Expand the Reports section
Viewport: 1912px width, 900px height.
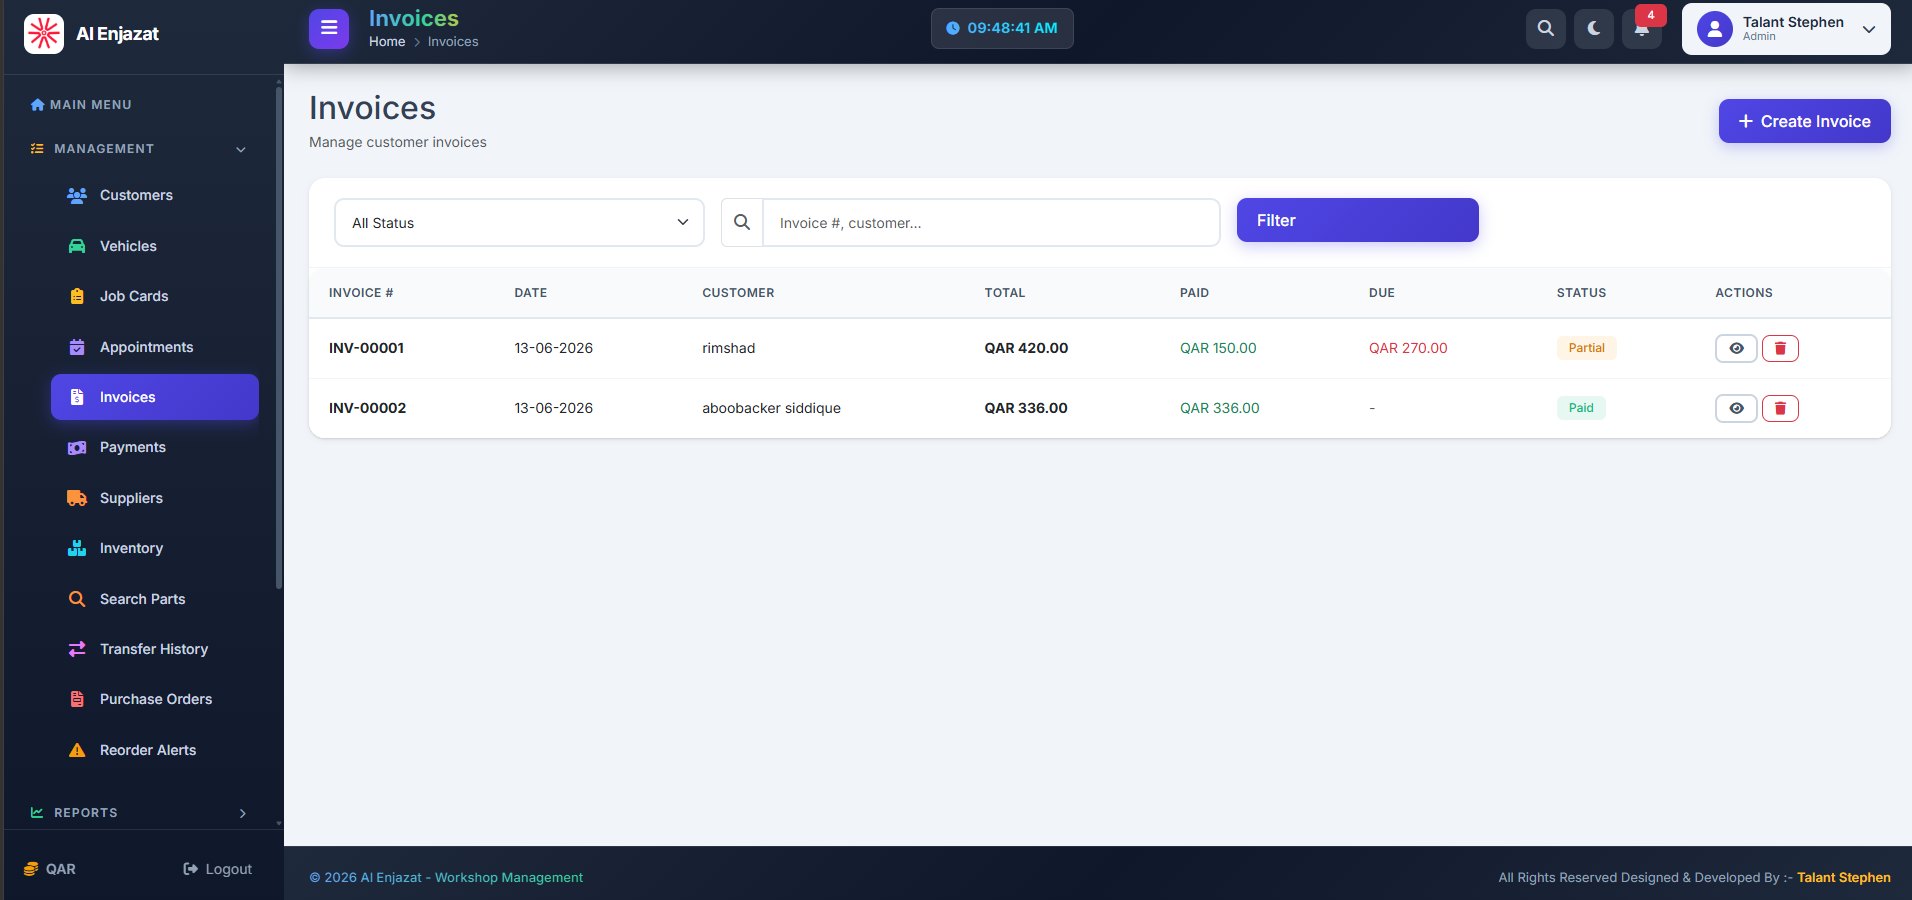click(x=139, y=813)
